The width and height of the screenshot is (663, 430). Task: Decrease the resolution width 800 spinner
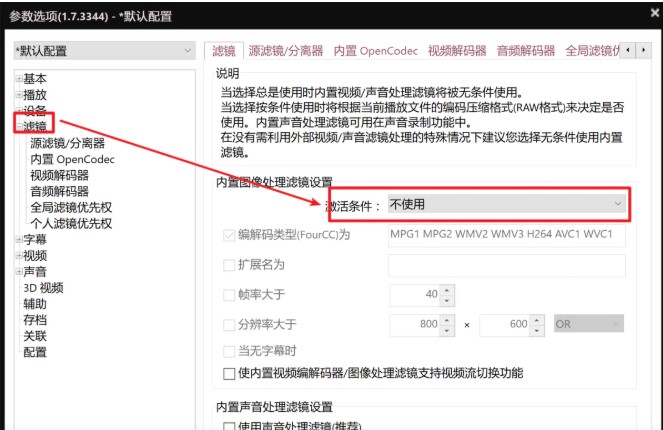pyautogui.click(x=447, y=330)
